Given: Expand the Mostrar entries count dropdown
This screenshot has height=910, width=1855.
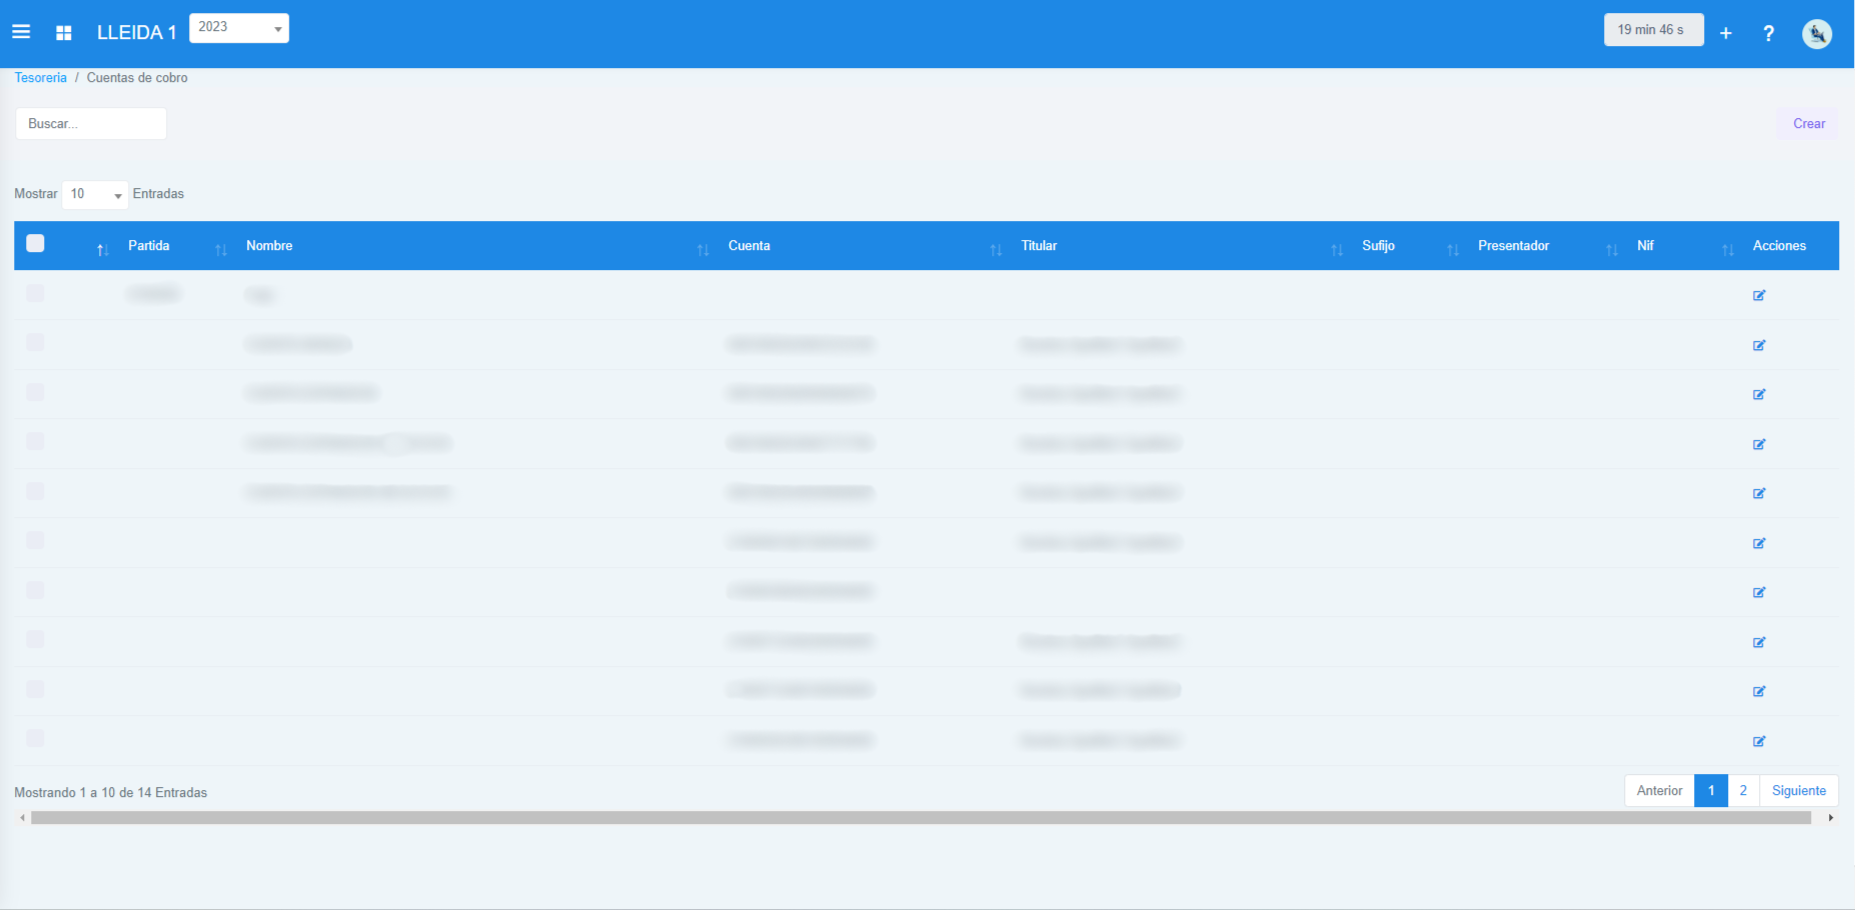Looking at the screenshot, I should click(x=95, y=194).
